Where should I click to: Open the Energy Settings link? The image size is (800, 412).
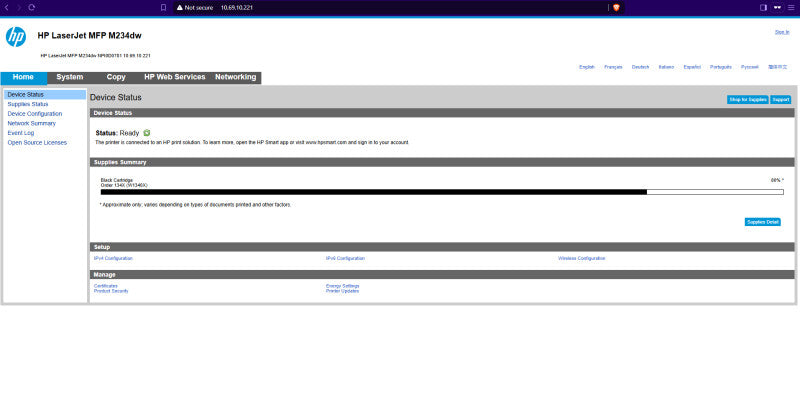click(x=343, y=286)
